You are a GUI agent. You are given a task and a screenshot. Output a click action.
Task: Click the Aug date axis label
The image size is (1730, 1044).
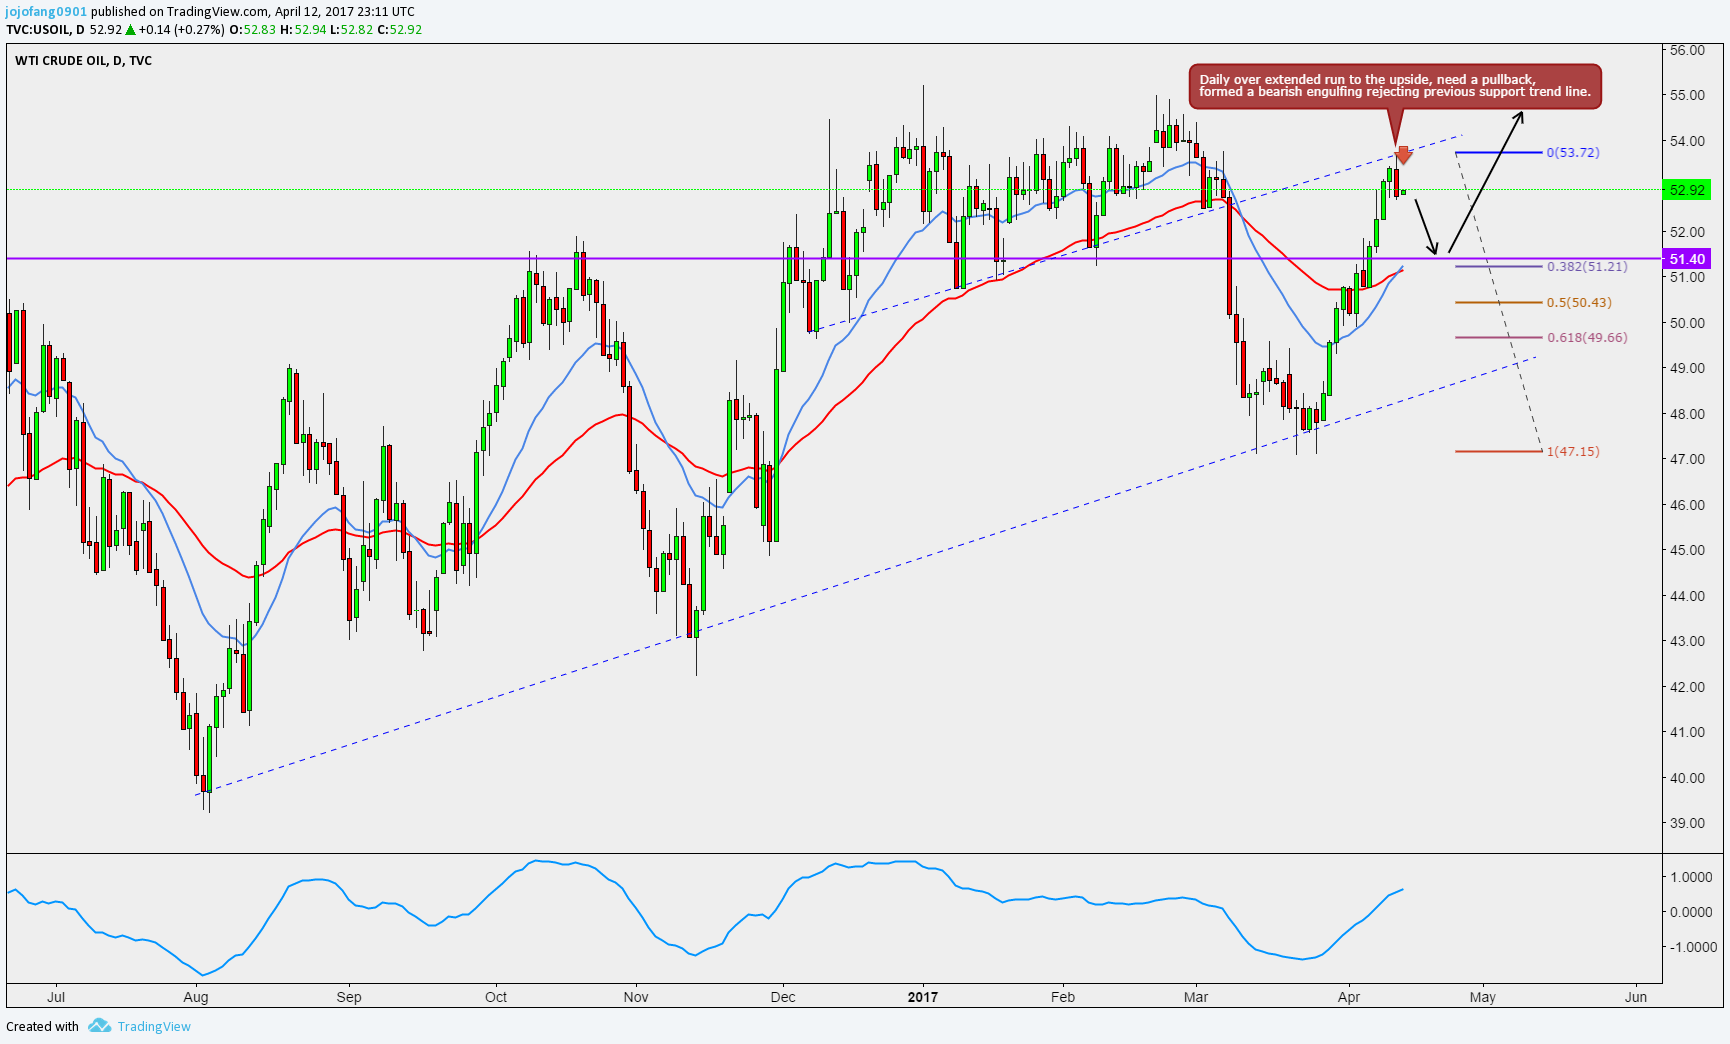[x=196, y=997]
